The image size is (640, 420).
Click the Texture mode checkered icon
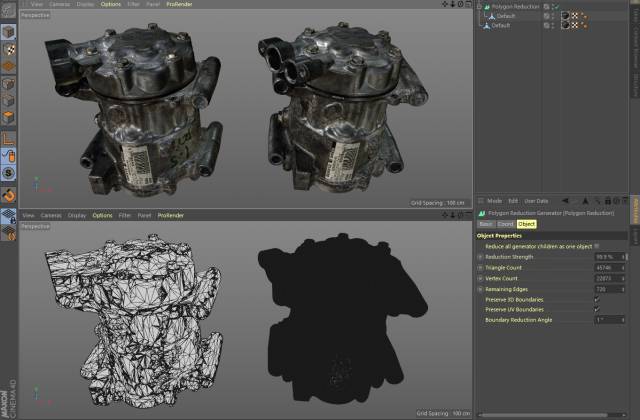point(8,50)
